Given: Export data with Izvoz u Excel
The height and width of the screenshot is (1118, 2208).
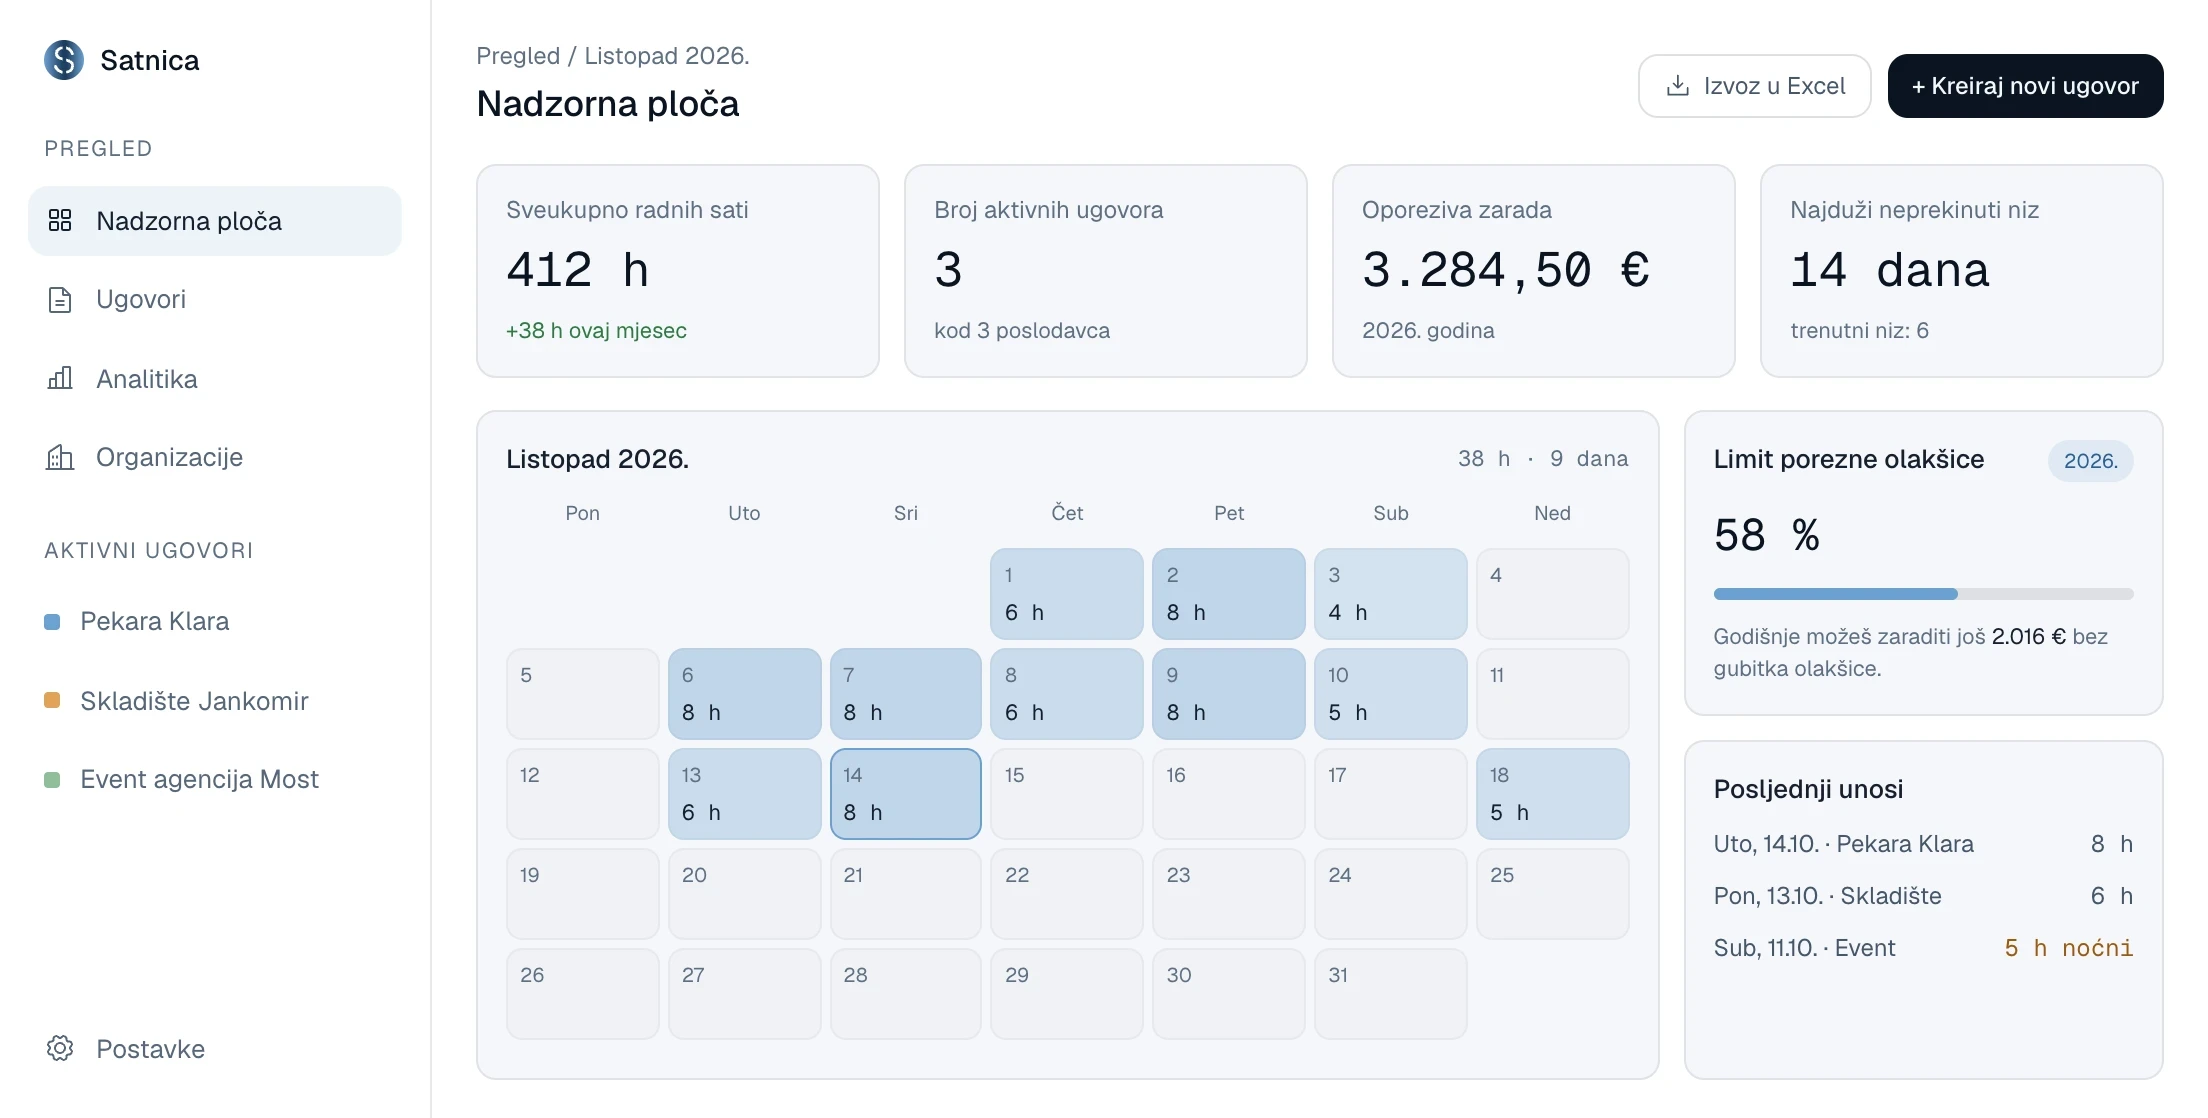Looking at the screenshot, I should pyautogui.click(x=1755, y=86).
